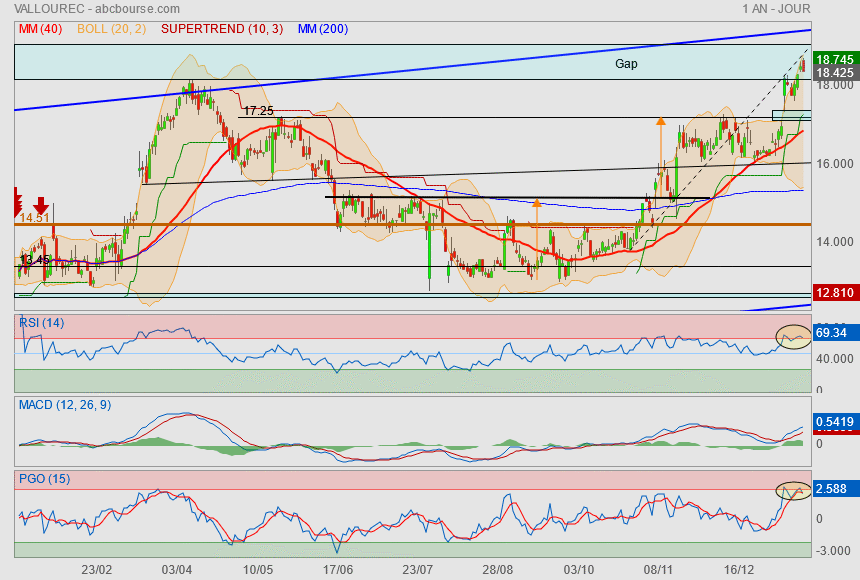Click the highlighted circle on the RSI line

(793, 337)
